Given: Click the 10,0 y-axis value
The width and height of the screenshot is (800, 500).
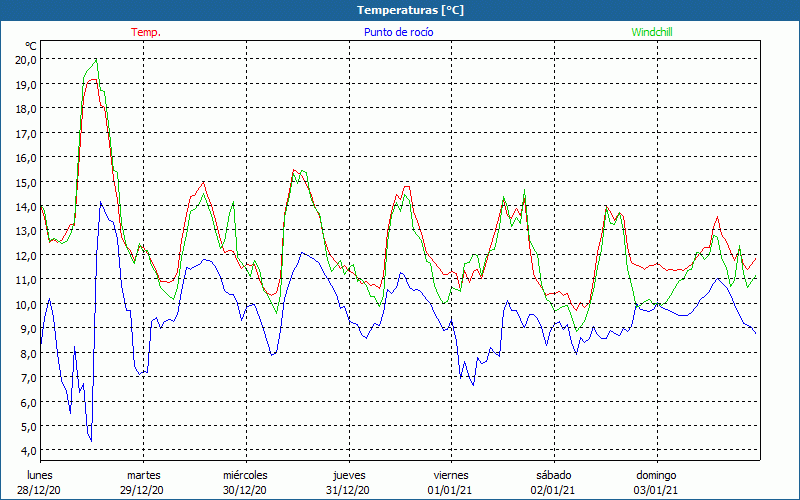Looking at the screenshot, I should pyautogui.click(x=26, y=304).
